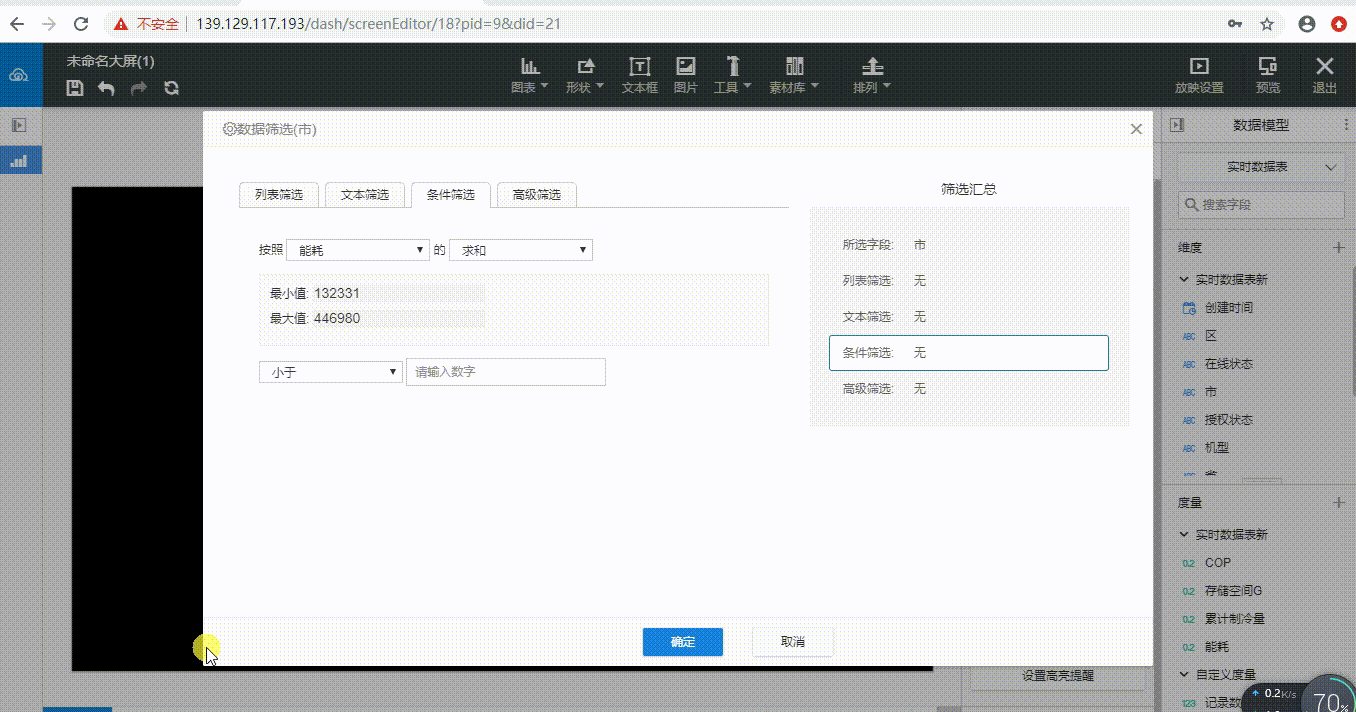
Task: Reload the browser page
Action: [81, 24]
